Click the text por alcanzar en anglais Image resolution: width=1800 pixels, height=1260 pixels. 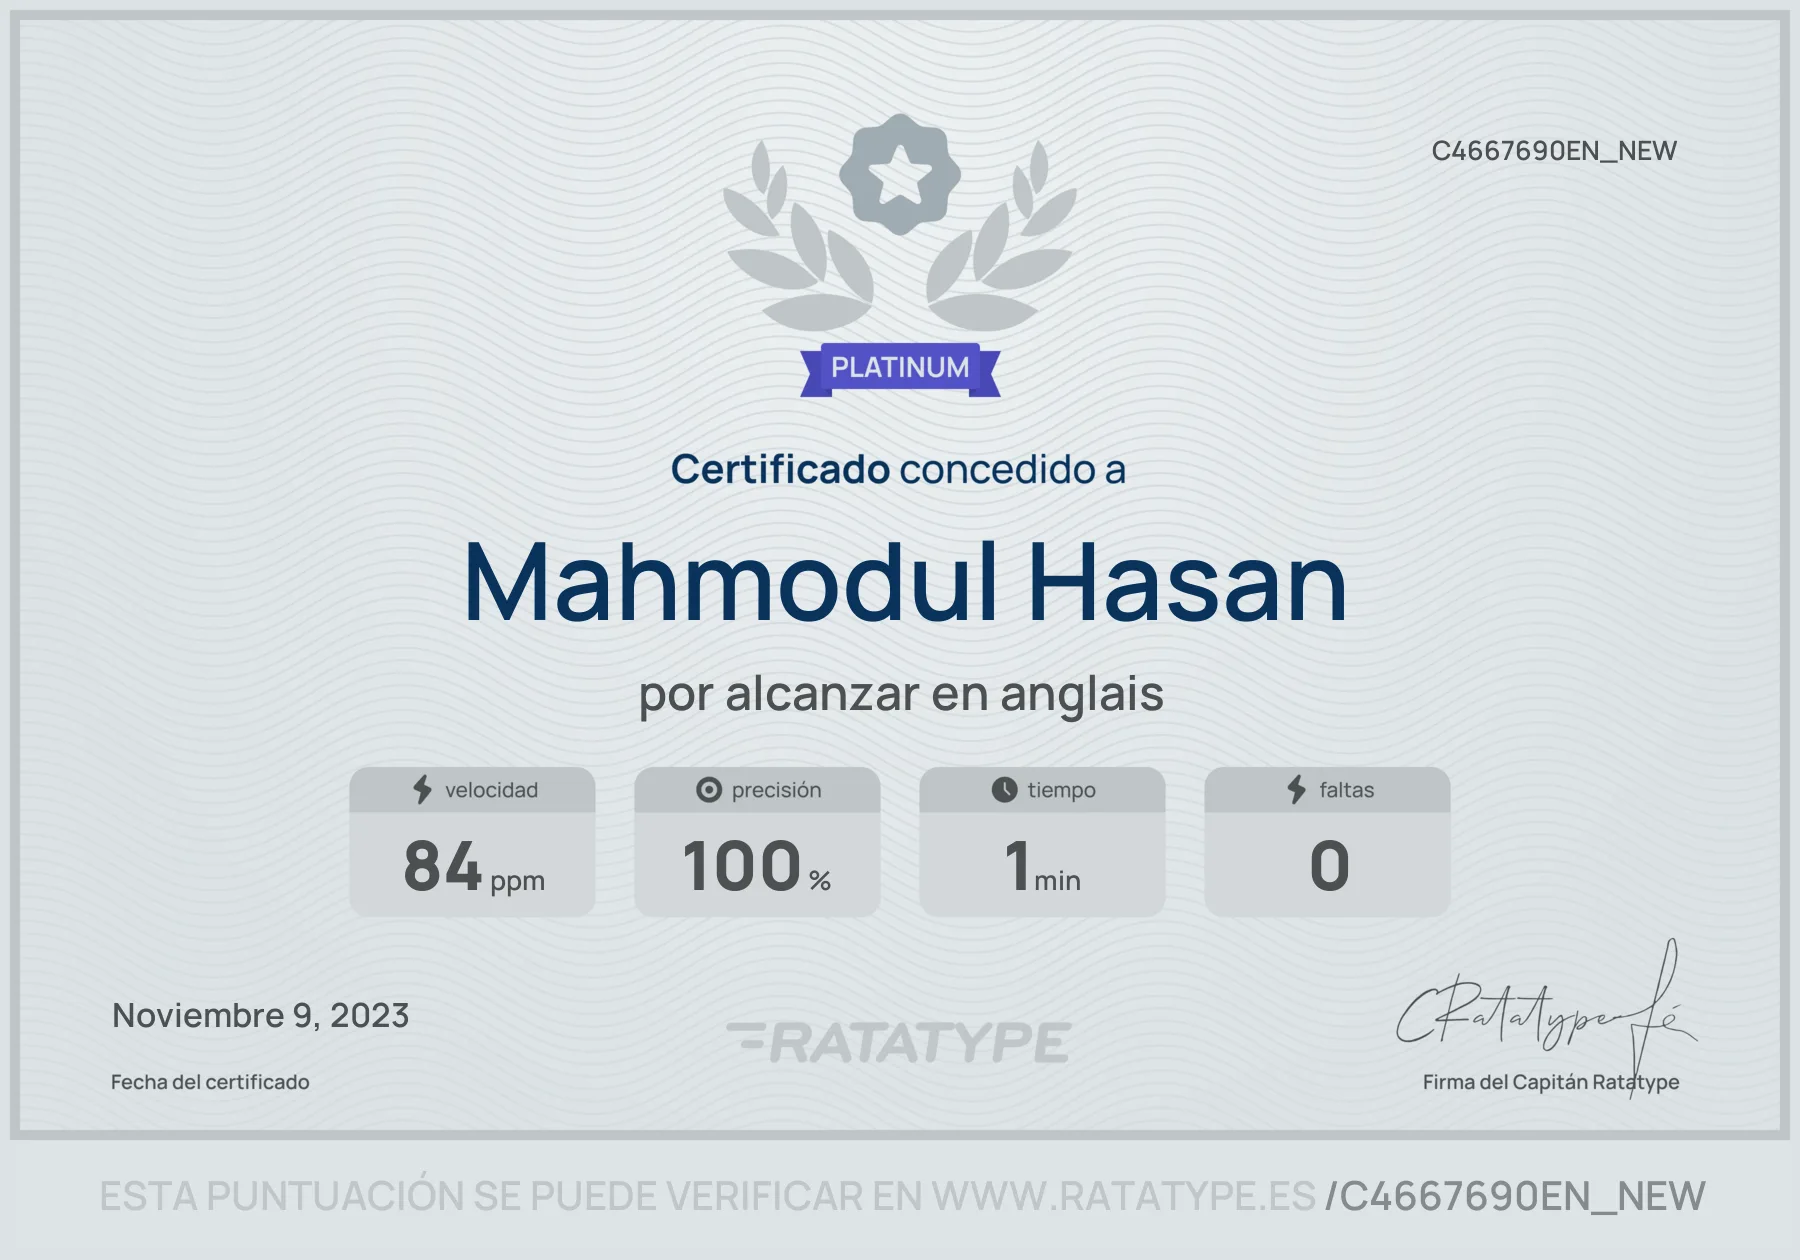pos(901,695)
